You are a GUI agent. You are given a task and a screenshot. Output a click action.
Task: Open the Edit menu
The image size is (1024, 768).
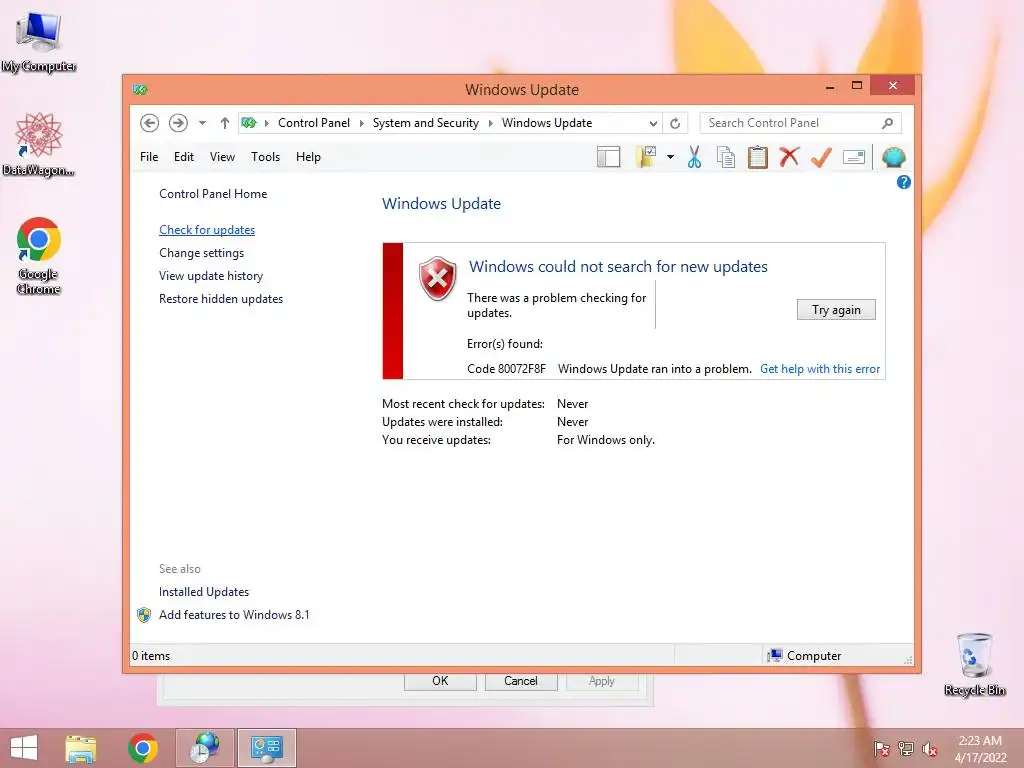(x=184, y=157)
